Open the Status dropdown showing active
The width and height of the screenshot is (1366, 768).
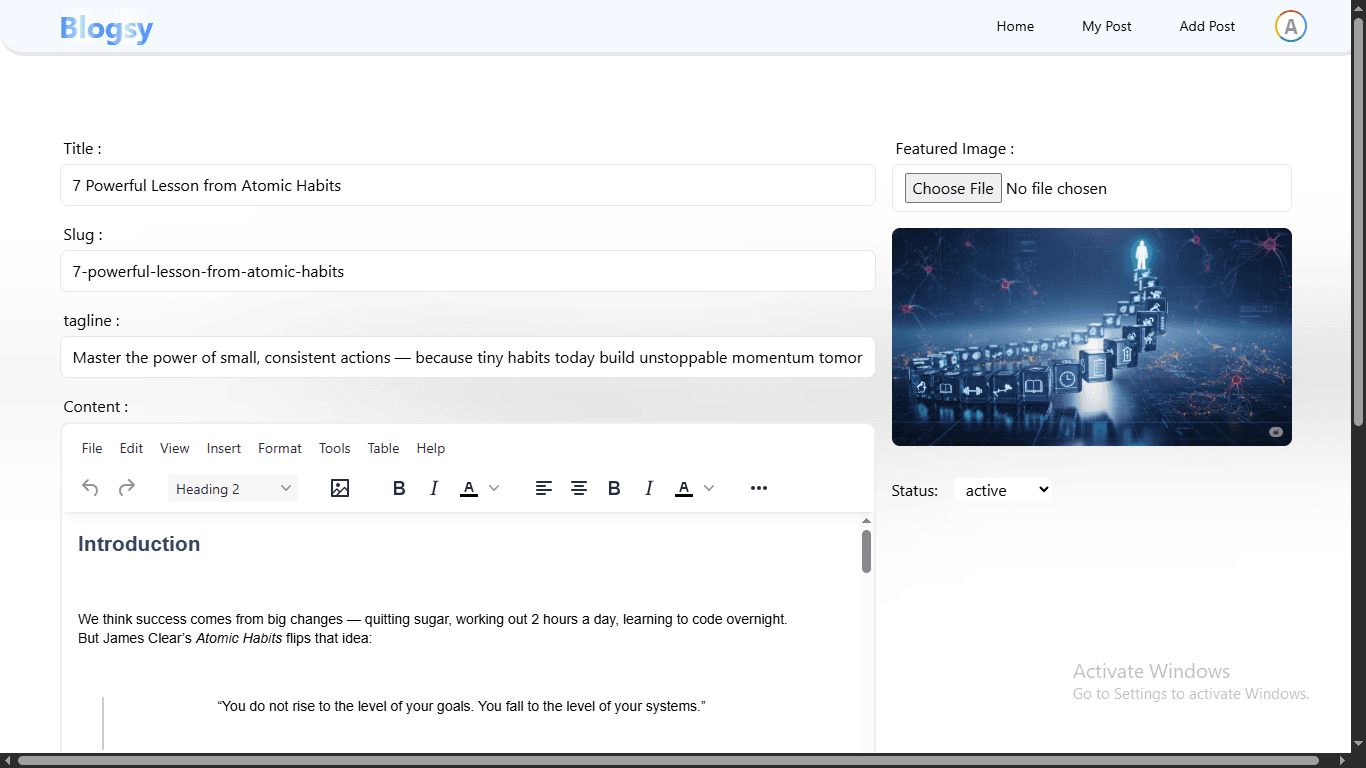pyautogui.click(x=1002, y=489)
